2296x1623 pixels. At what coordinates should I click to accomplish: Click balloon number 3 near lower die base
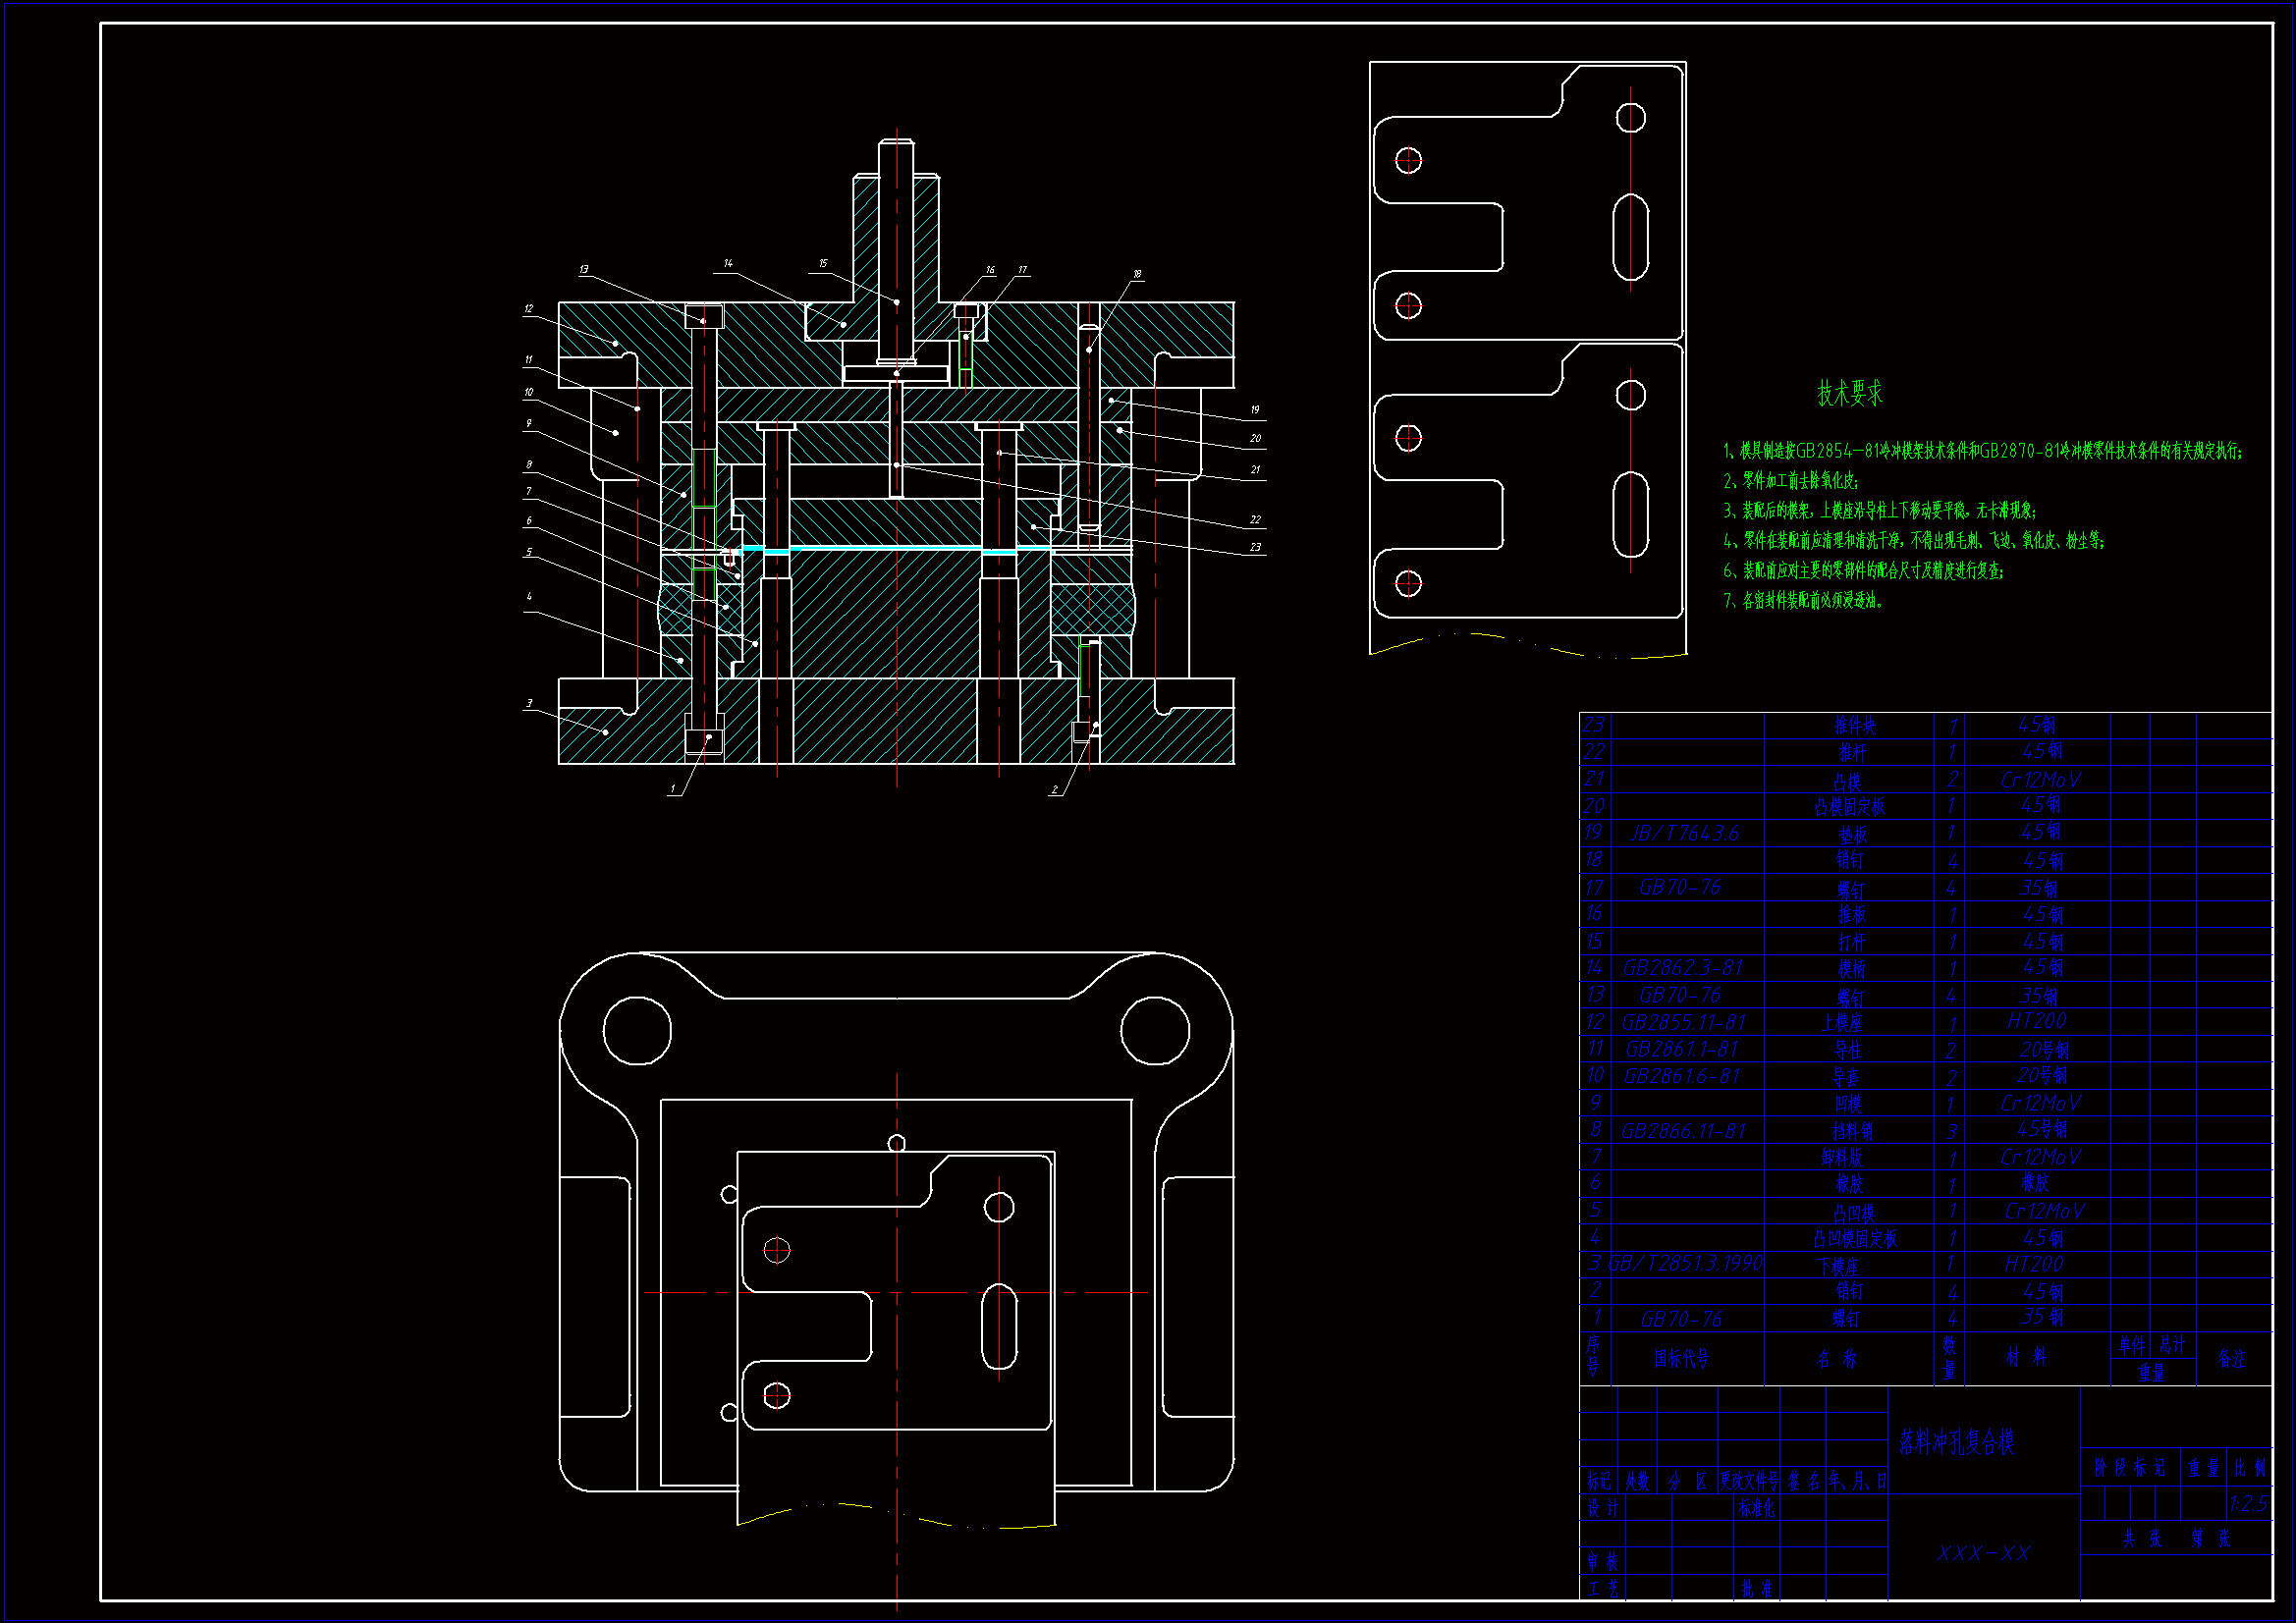point(529,703)
